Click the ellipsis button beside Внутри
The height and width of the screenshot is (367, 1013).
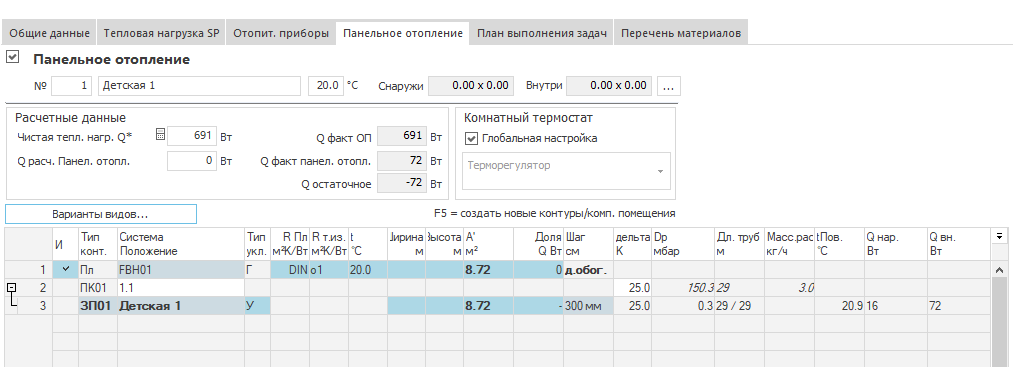[669, 85]
